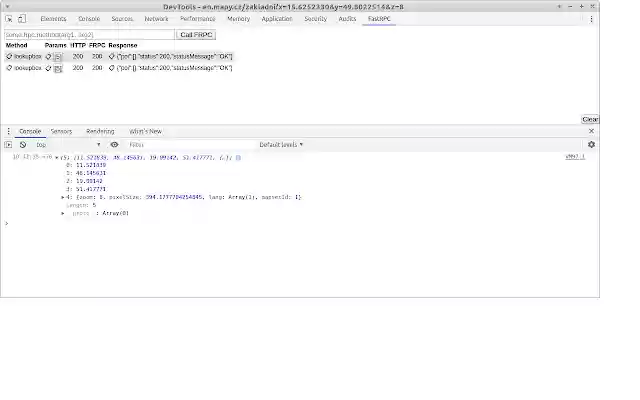Open the What's New drawer tab
Screen dimensions: 640x400
(145, 131)
